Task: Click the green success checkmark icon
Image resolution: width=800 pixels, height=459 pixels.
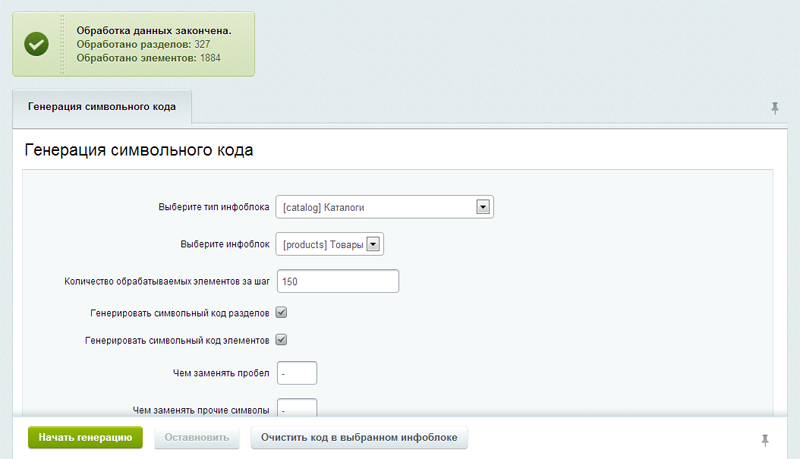Action: click(x=37, y=45)
